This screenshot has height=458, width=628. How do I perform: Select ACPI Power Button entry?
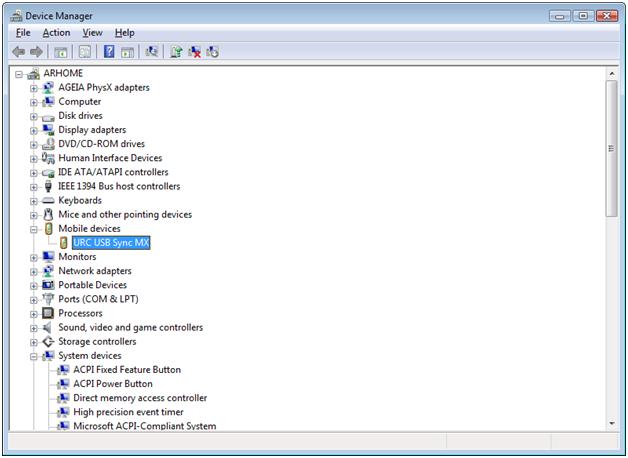pyautogui.click(x=113, y=384)
